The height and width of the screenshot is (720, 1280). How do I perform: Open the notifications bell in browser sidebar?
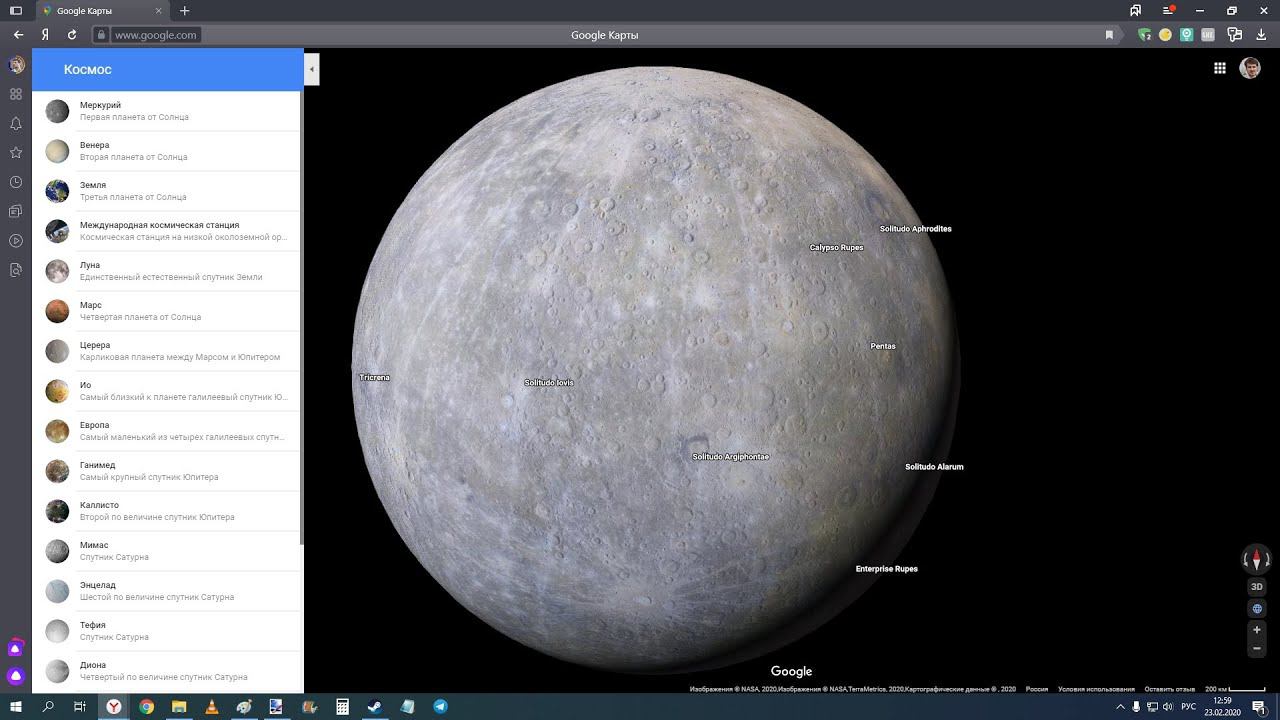(x=16, y=123)
